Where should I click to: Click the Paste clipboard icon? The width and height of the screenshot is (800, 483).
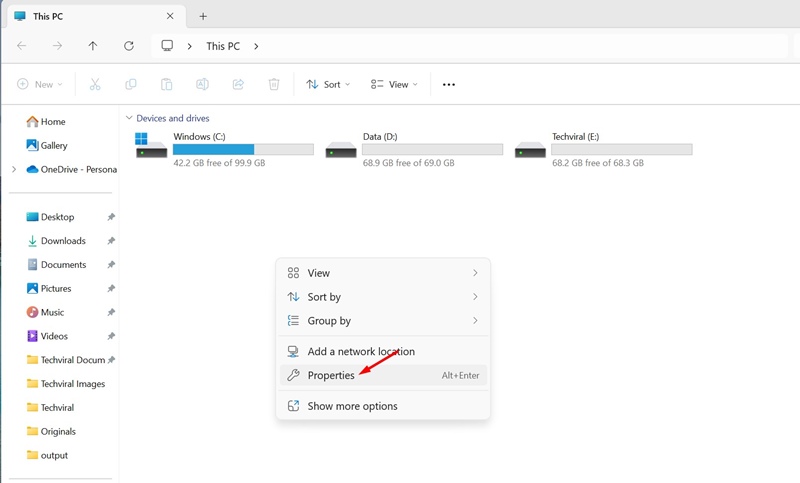[166, 84]
